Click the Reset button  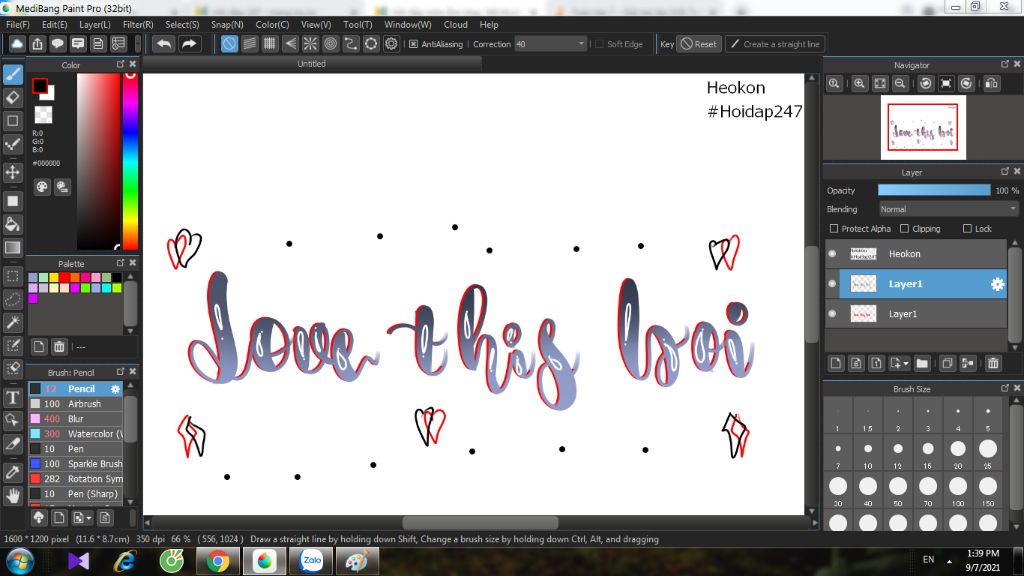click(698, 44)
